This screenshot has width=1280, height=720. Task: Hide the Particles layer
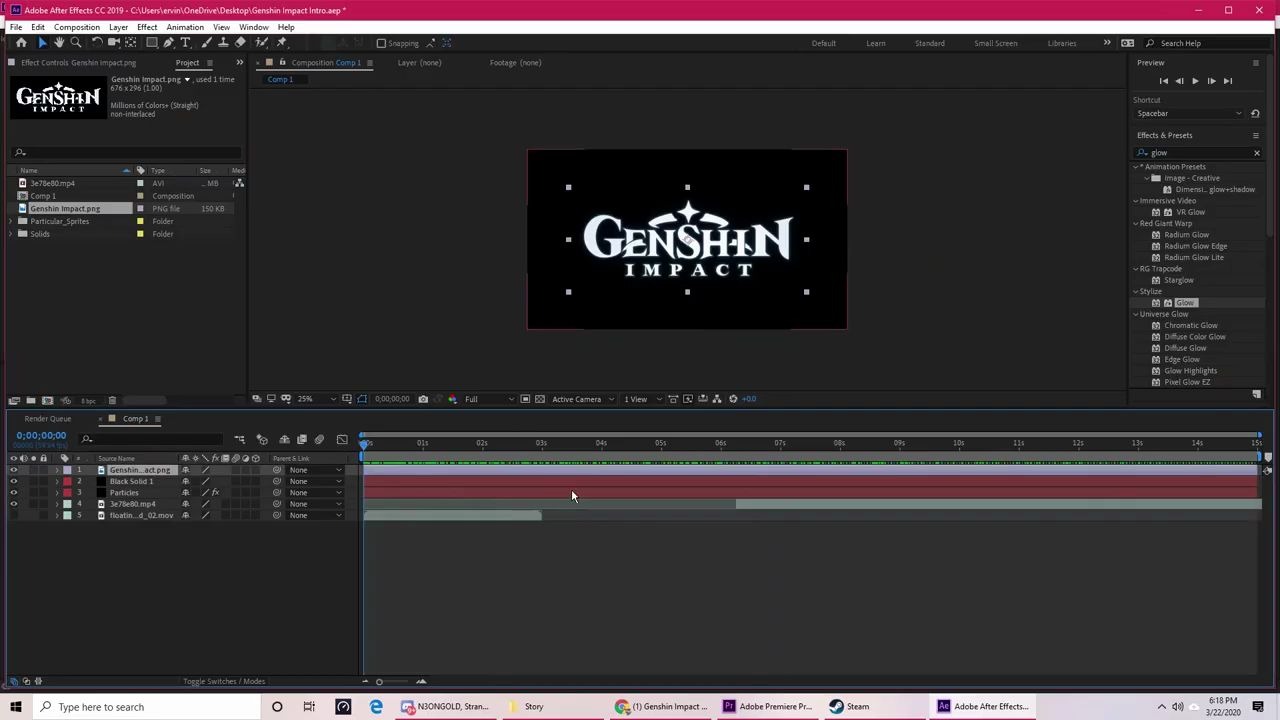[14, 493]
